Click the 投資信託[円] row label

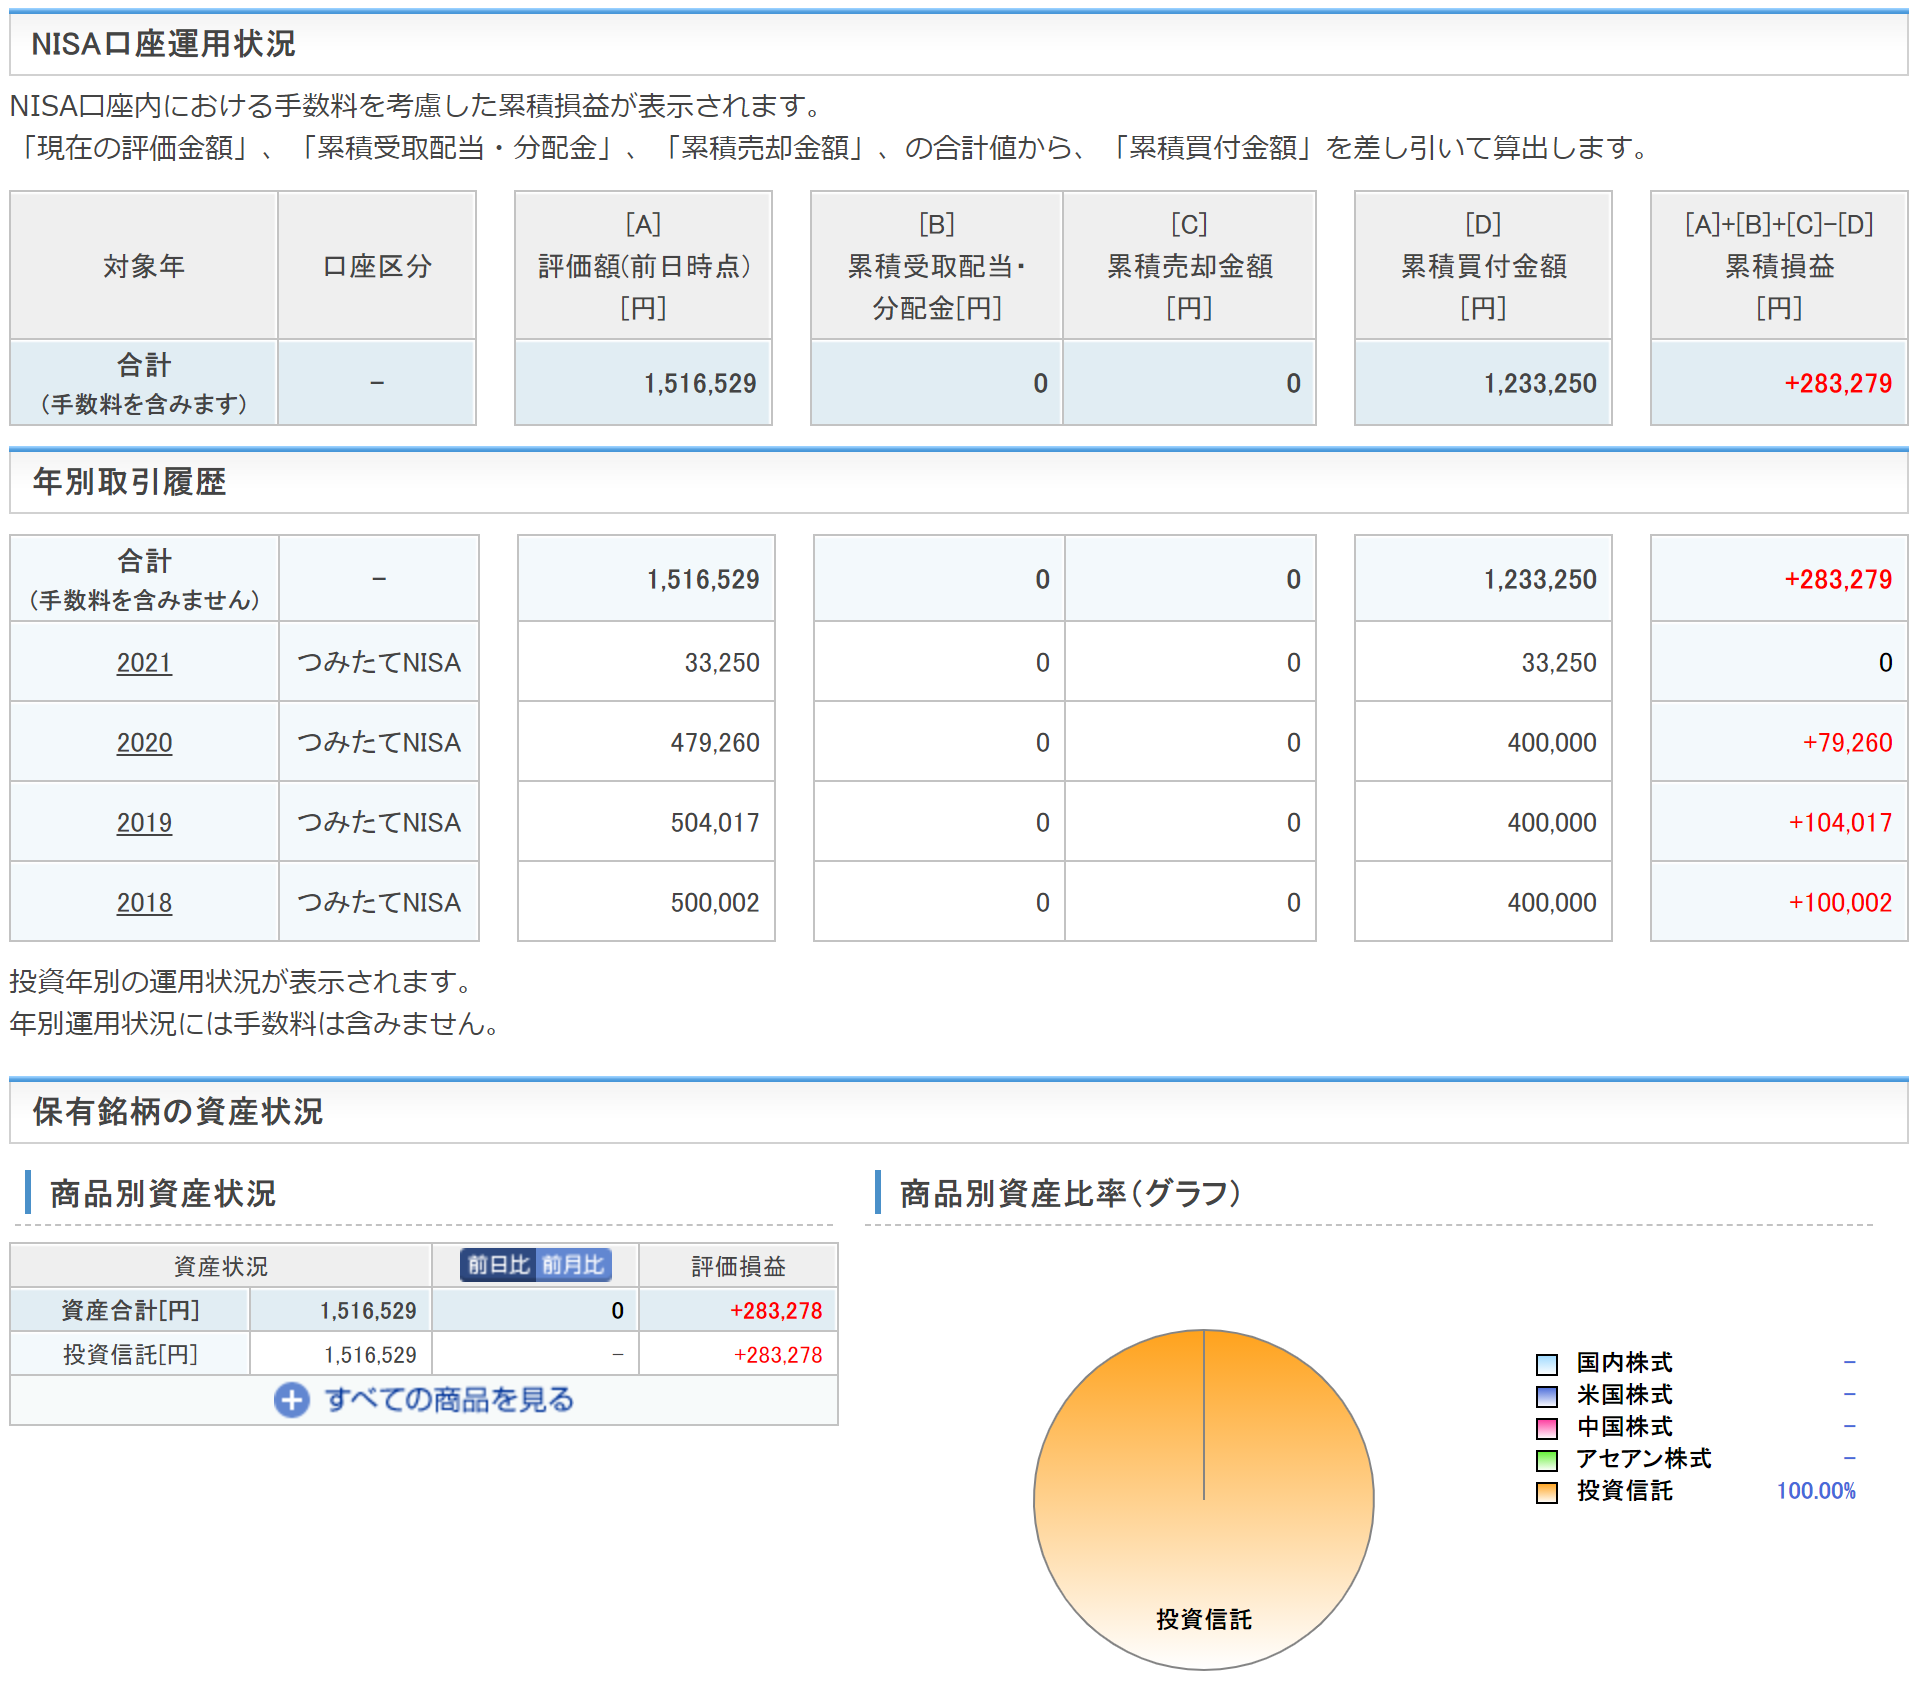[130, 1355]
